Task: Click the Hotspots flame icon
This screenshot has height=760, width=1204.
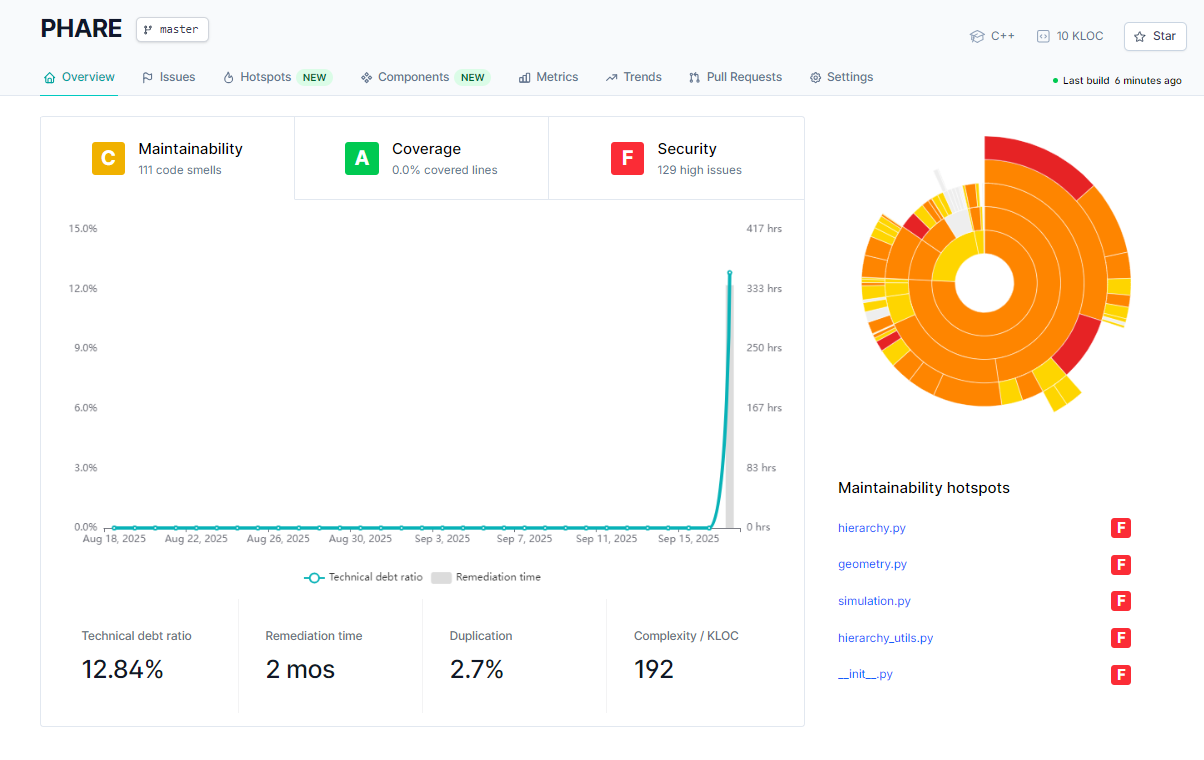Action: [x=228, y=77]
